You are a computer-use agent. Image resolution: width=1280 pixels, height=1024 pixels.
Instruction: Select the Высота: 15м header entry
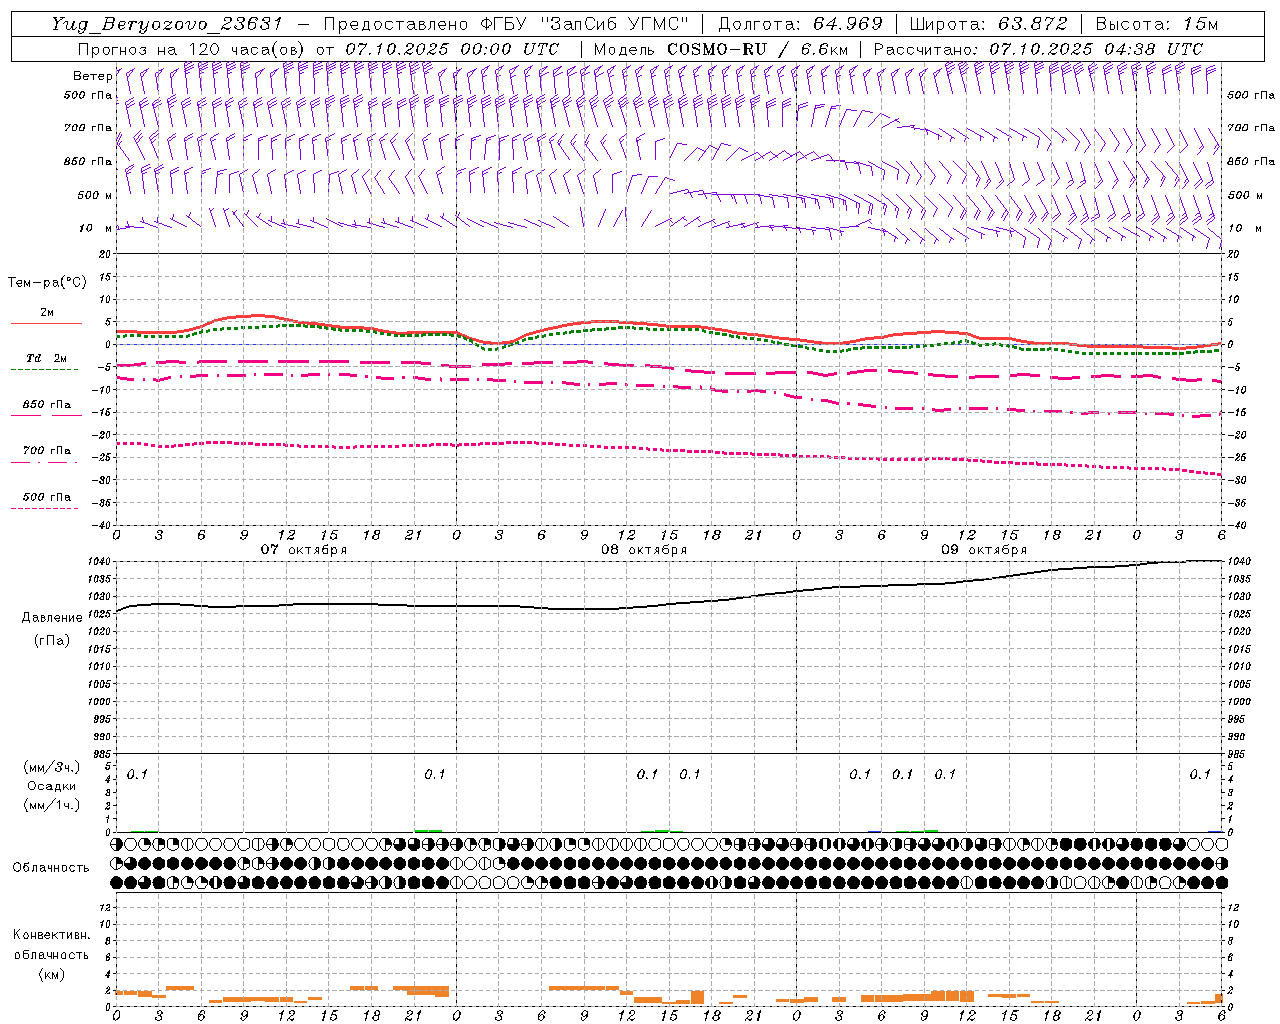[1157, 24]
